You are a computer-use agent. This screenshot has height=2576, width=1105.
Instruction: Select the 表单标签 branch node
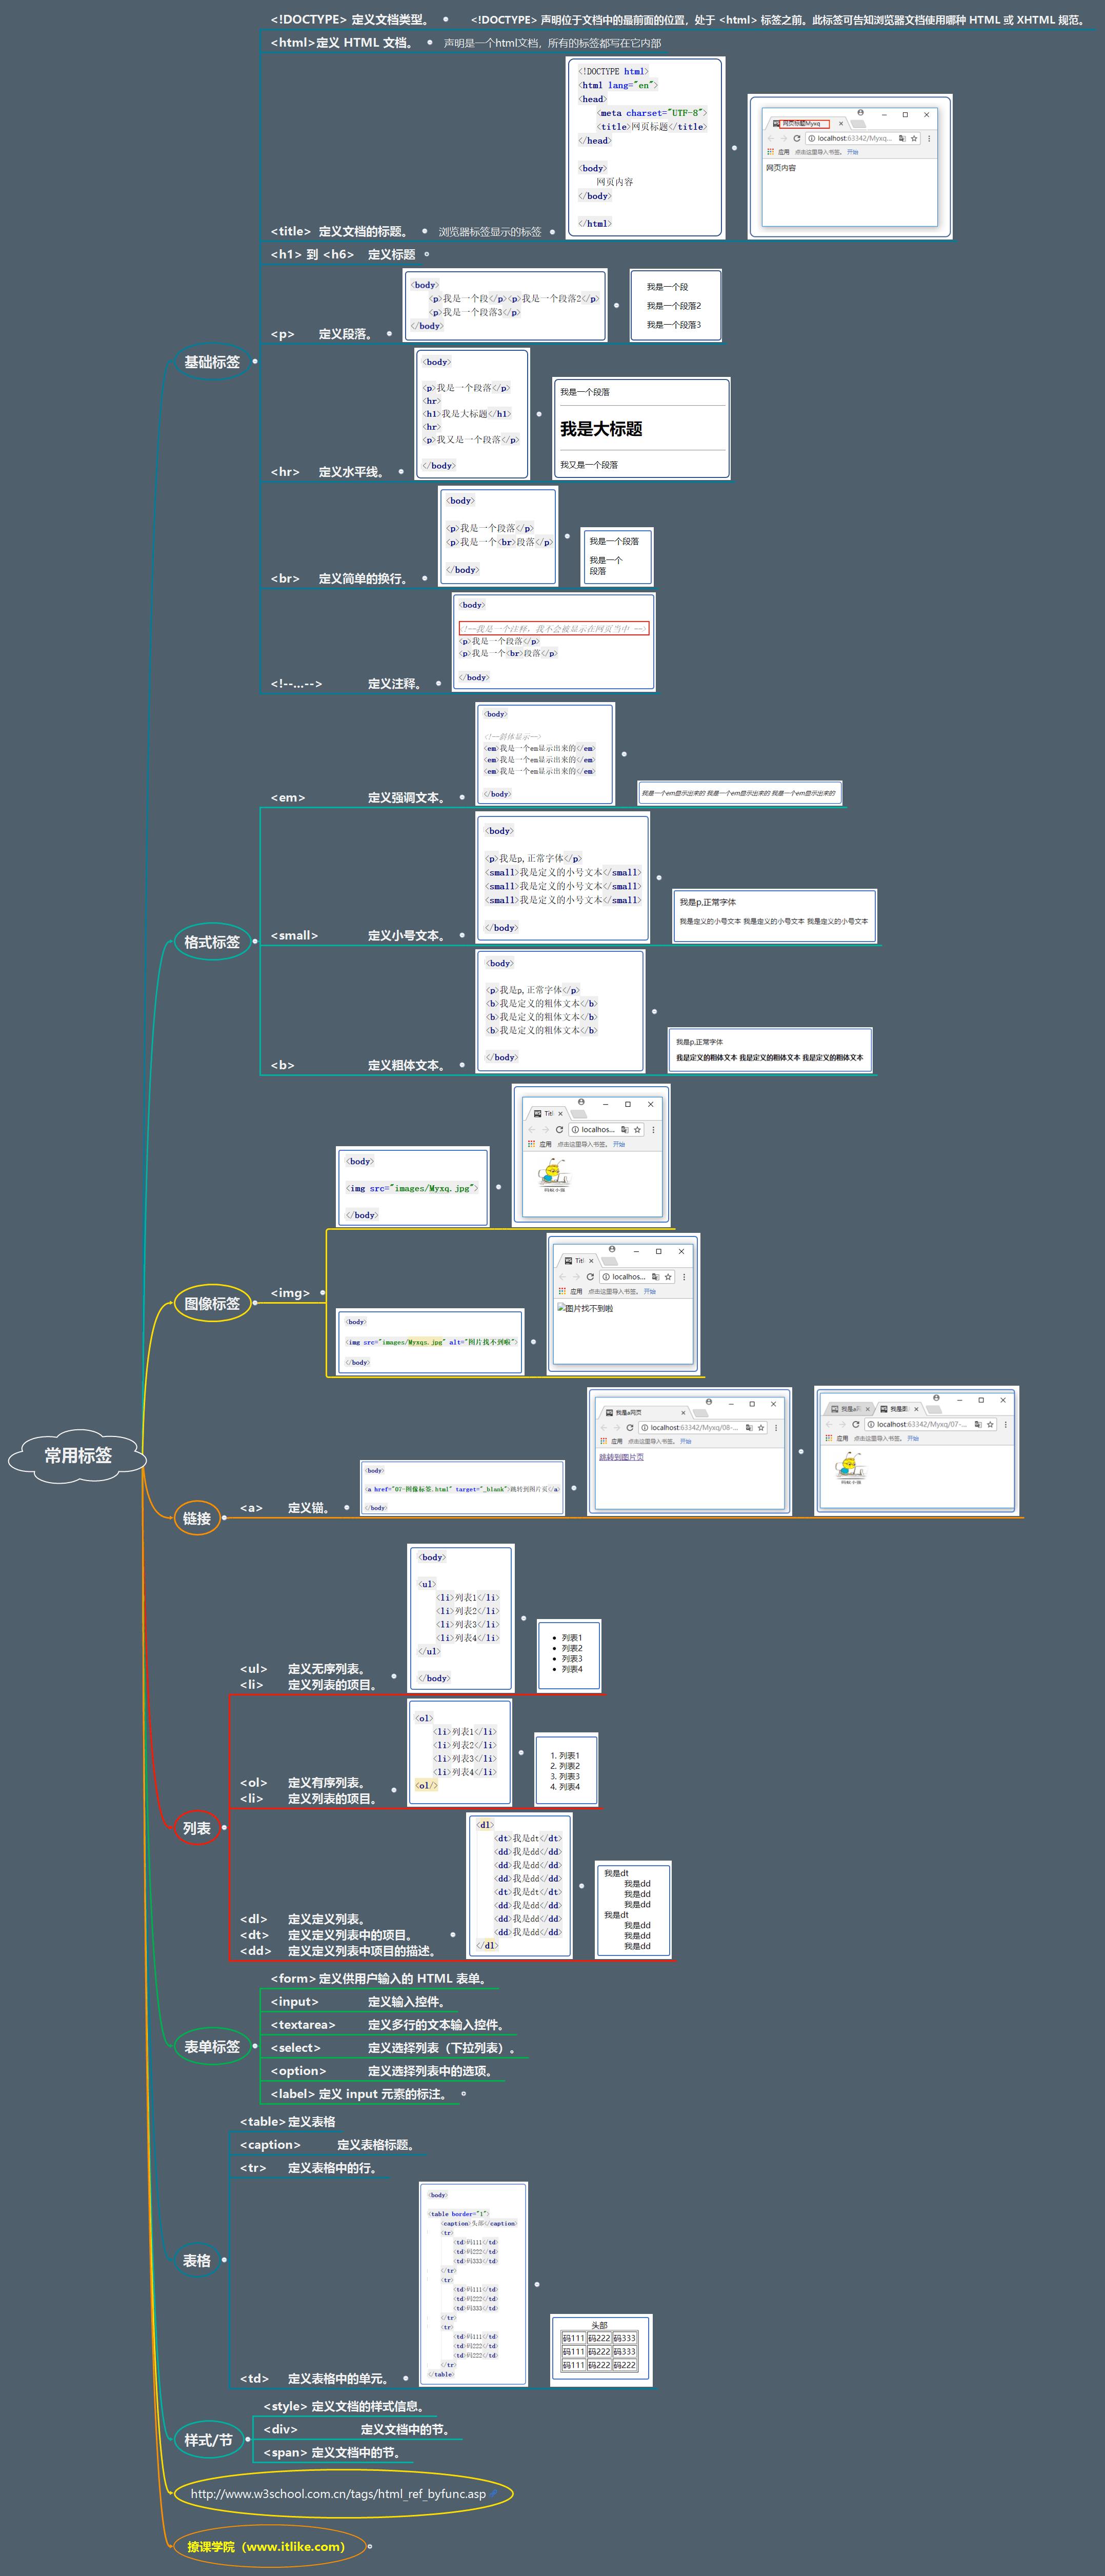coord(212,2047)
